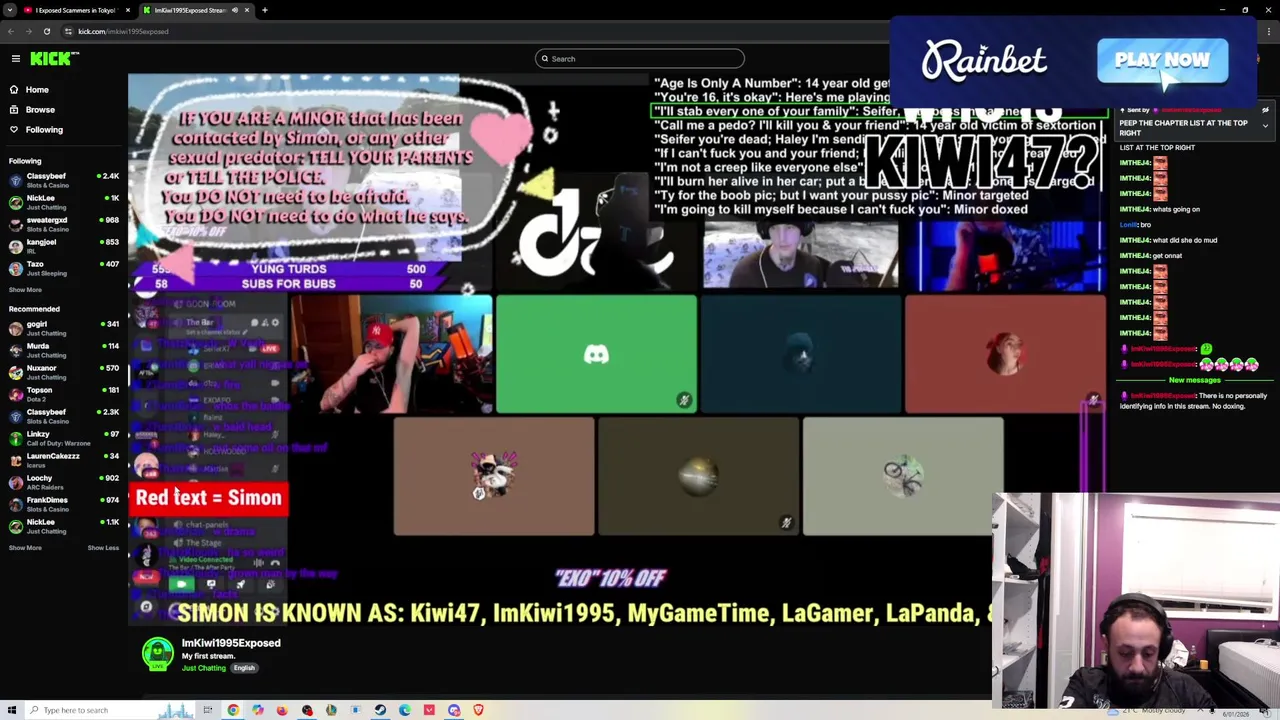This screenshot has height=720, width=1280.
Task: Reload the page
Action: [x=46, y=31]
